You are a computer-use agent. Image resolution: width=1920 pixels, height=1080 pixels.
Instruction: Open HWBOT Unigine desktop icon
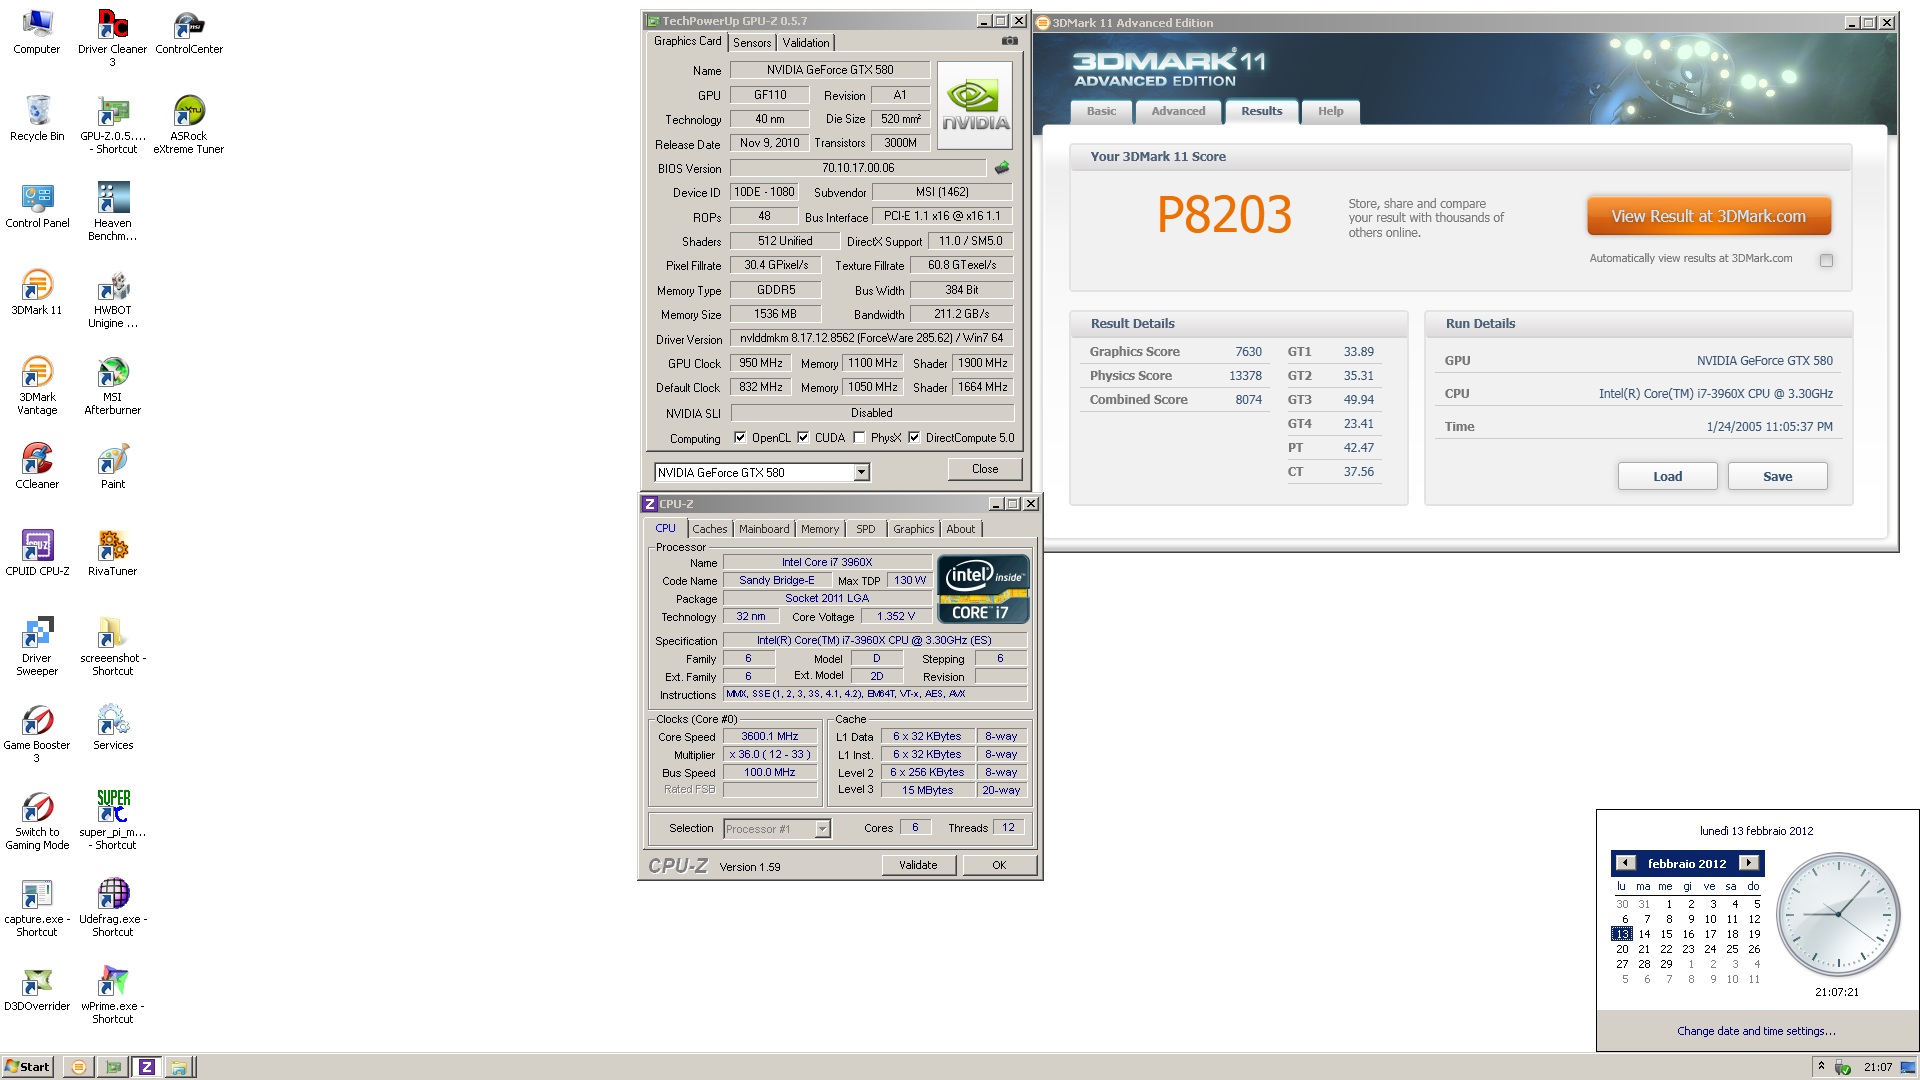(112, 299)
